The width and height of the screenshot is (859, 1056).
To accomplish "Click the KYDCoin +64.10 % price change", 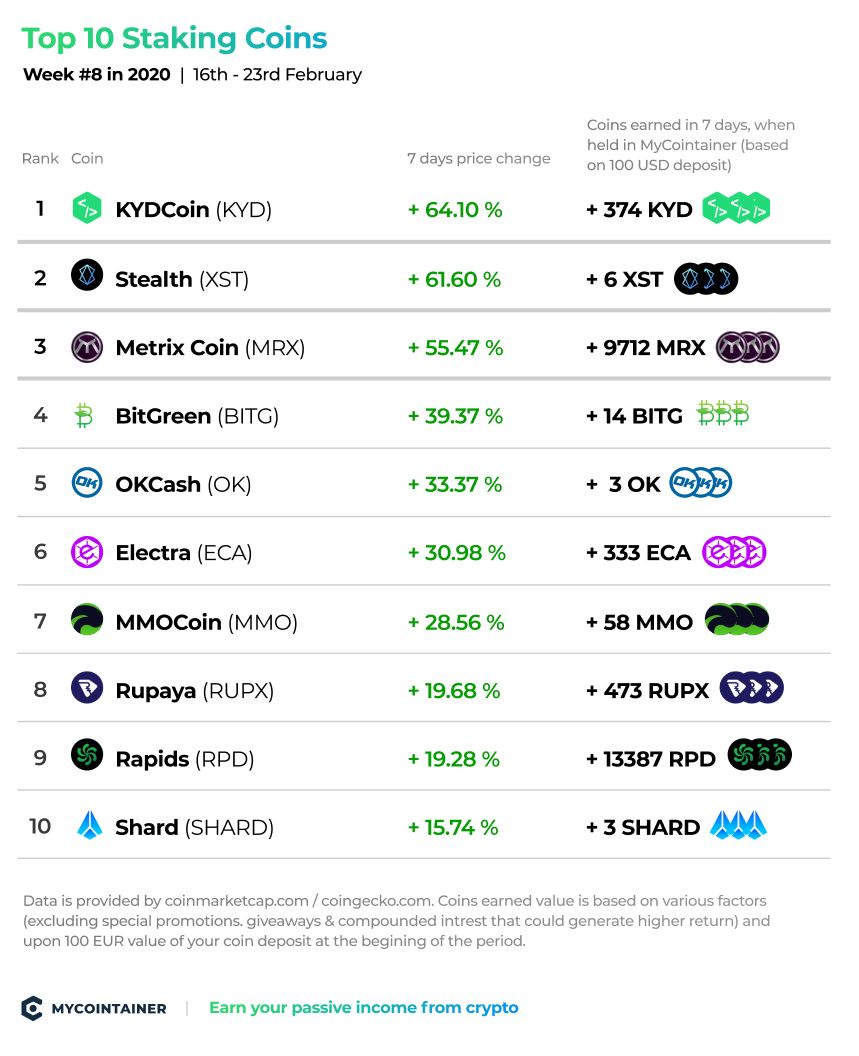I will click(455, 209).
